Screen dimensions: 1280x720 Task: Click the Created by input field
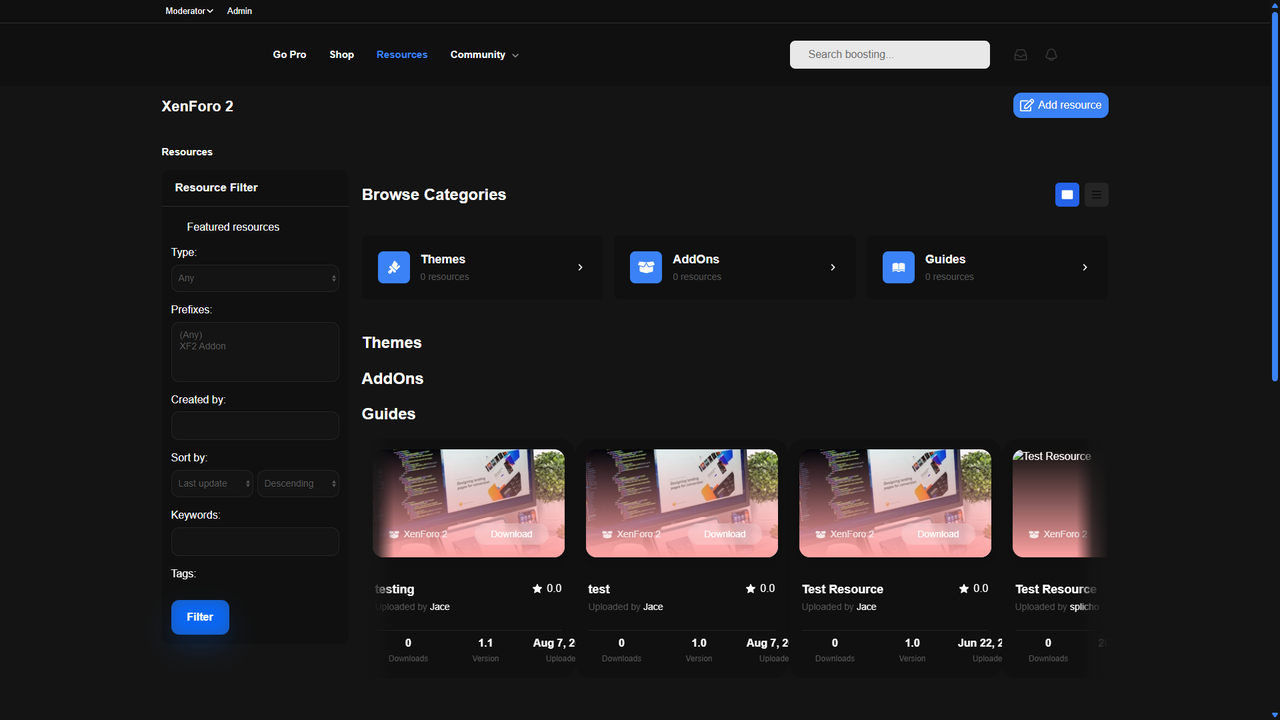click(x=255, y=425)
